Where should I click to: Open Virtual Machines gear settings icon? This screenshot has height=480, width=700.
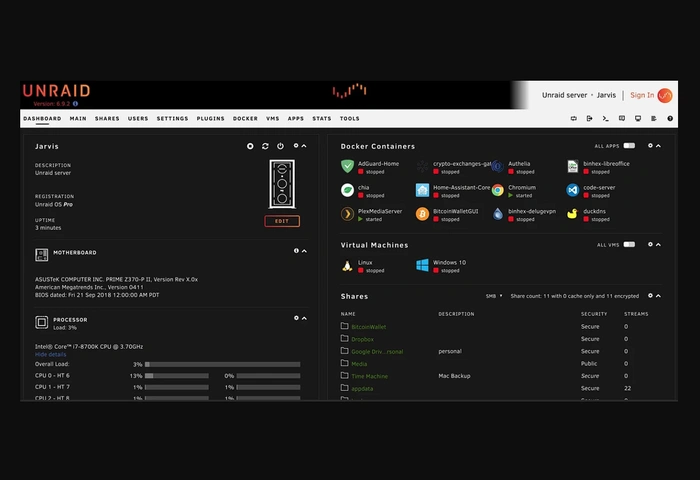(x=650, y=244)
